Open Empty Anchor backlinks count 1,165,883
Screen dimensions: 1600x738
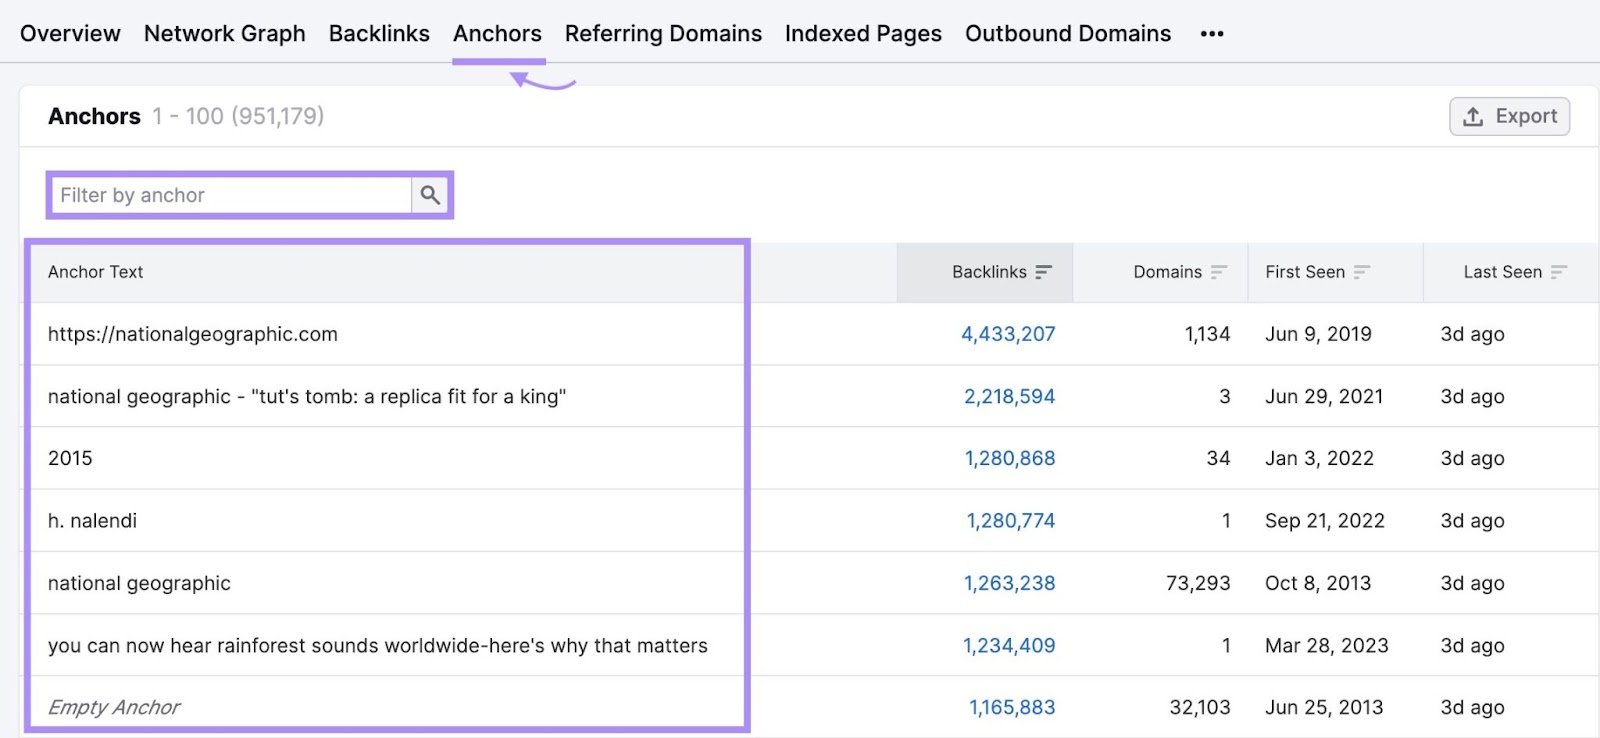pos(1011,708)
